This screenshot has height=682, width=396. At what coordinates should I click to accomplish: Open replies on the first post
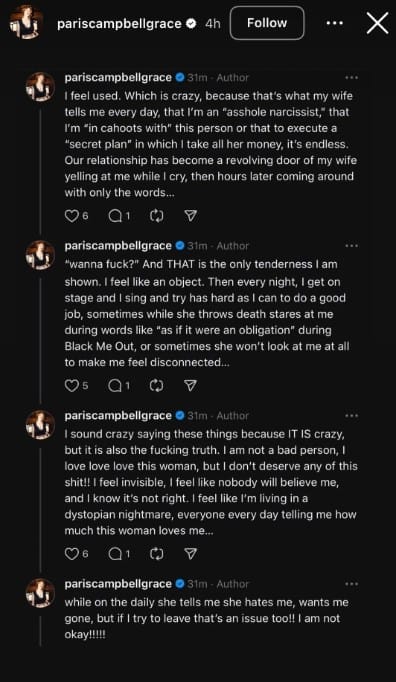(x=115, y=216)
